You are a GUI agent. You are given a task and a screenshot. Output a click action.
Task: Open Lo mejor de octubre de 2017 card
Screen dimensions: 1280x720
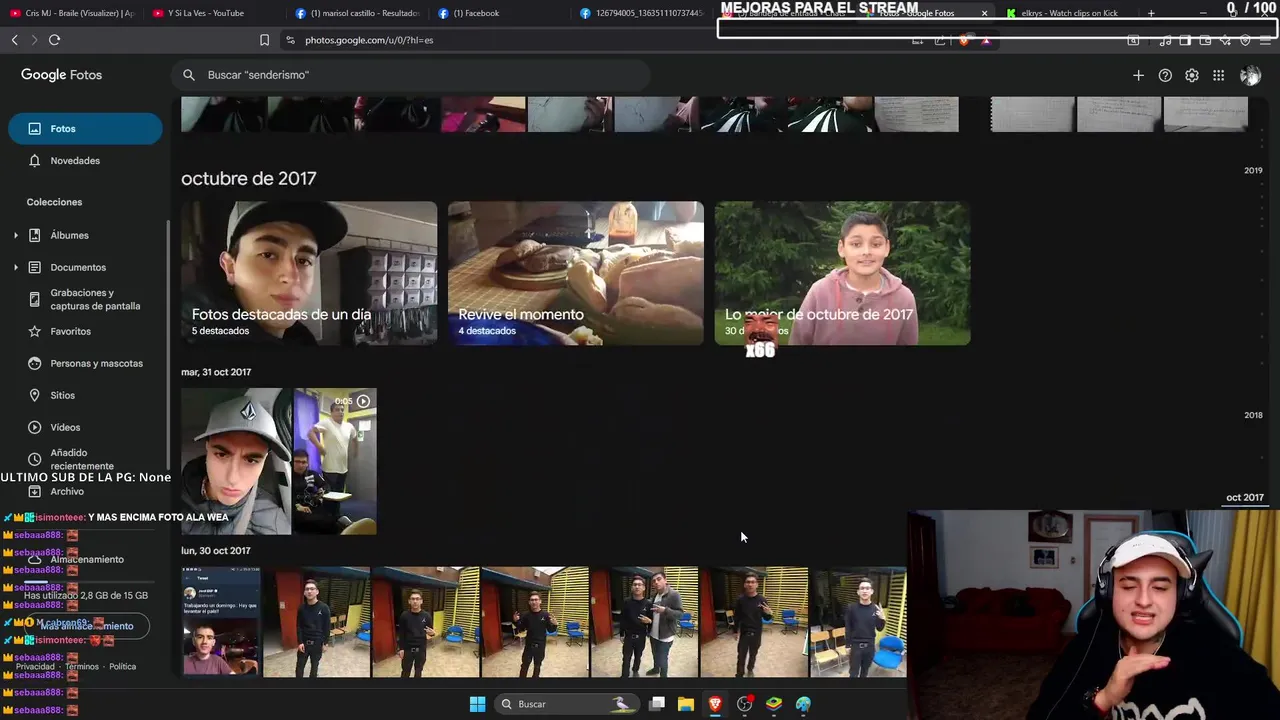point(842,273)
